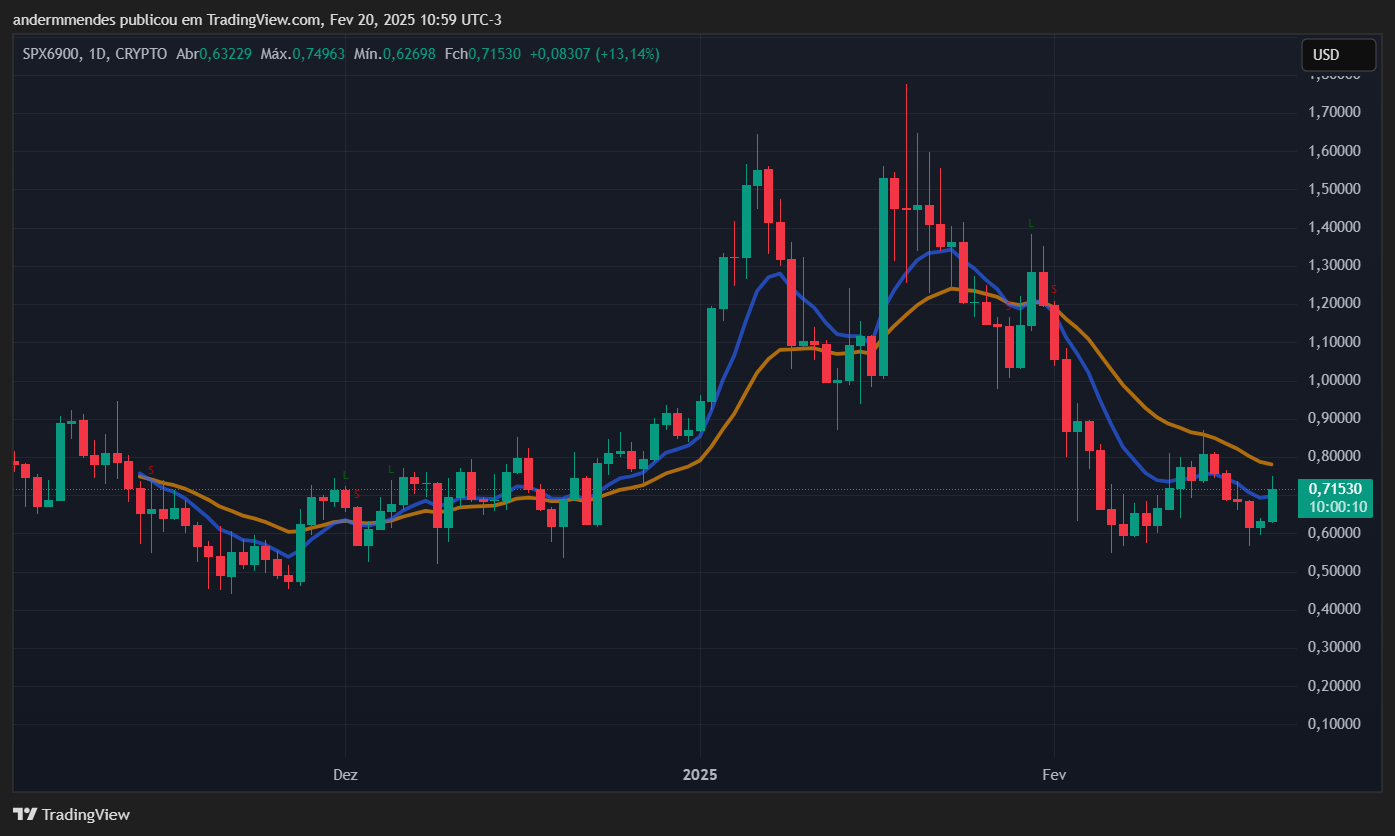
Task: Click the low value 0,62698
Action: [x=408, y=54]
